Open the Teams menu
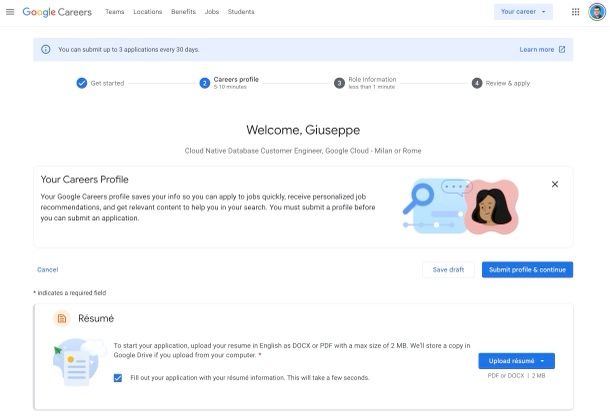This screenshot has height=417, width=610. (x=114, y=12)
